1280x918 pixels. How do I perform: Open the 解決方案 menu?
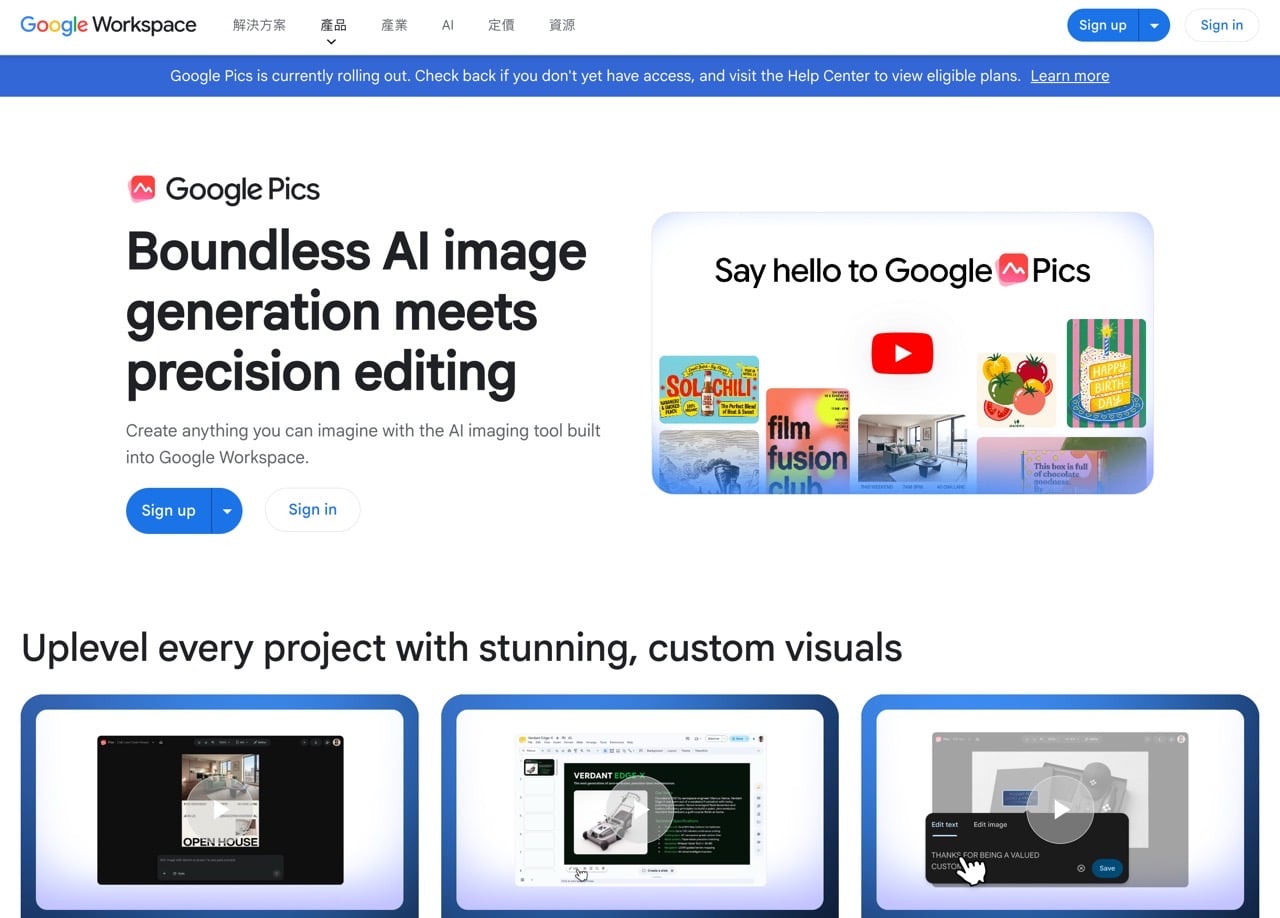259,25
